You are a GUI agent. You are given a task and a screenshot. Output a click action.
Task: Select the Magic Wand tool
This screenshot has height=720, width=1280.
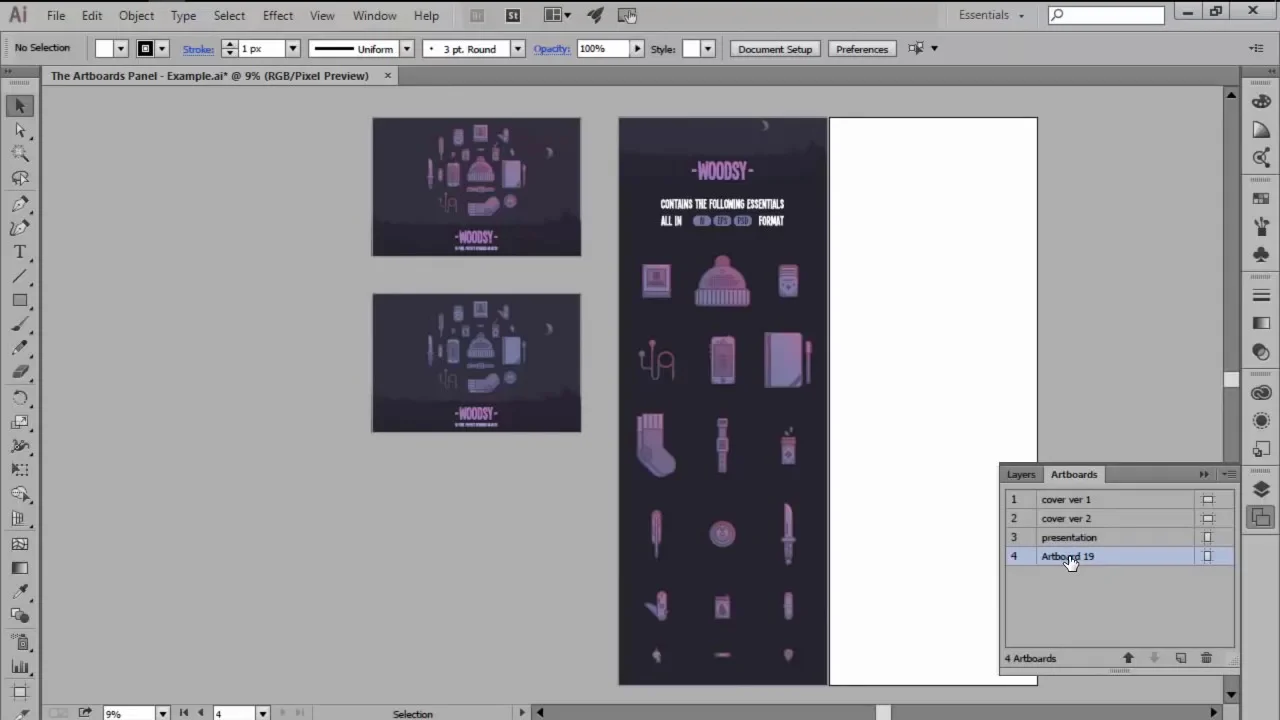[20, 154]
